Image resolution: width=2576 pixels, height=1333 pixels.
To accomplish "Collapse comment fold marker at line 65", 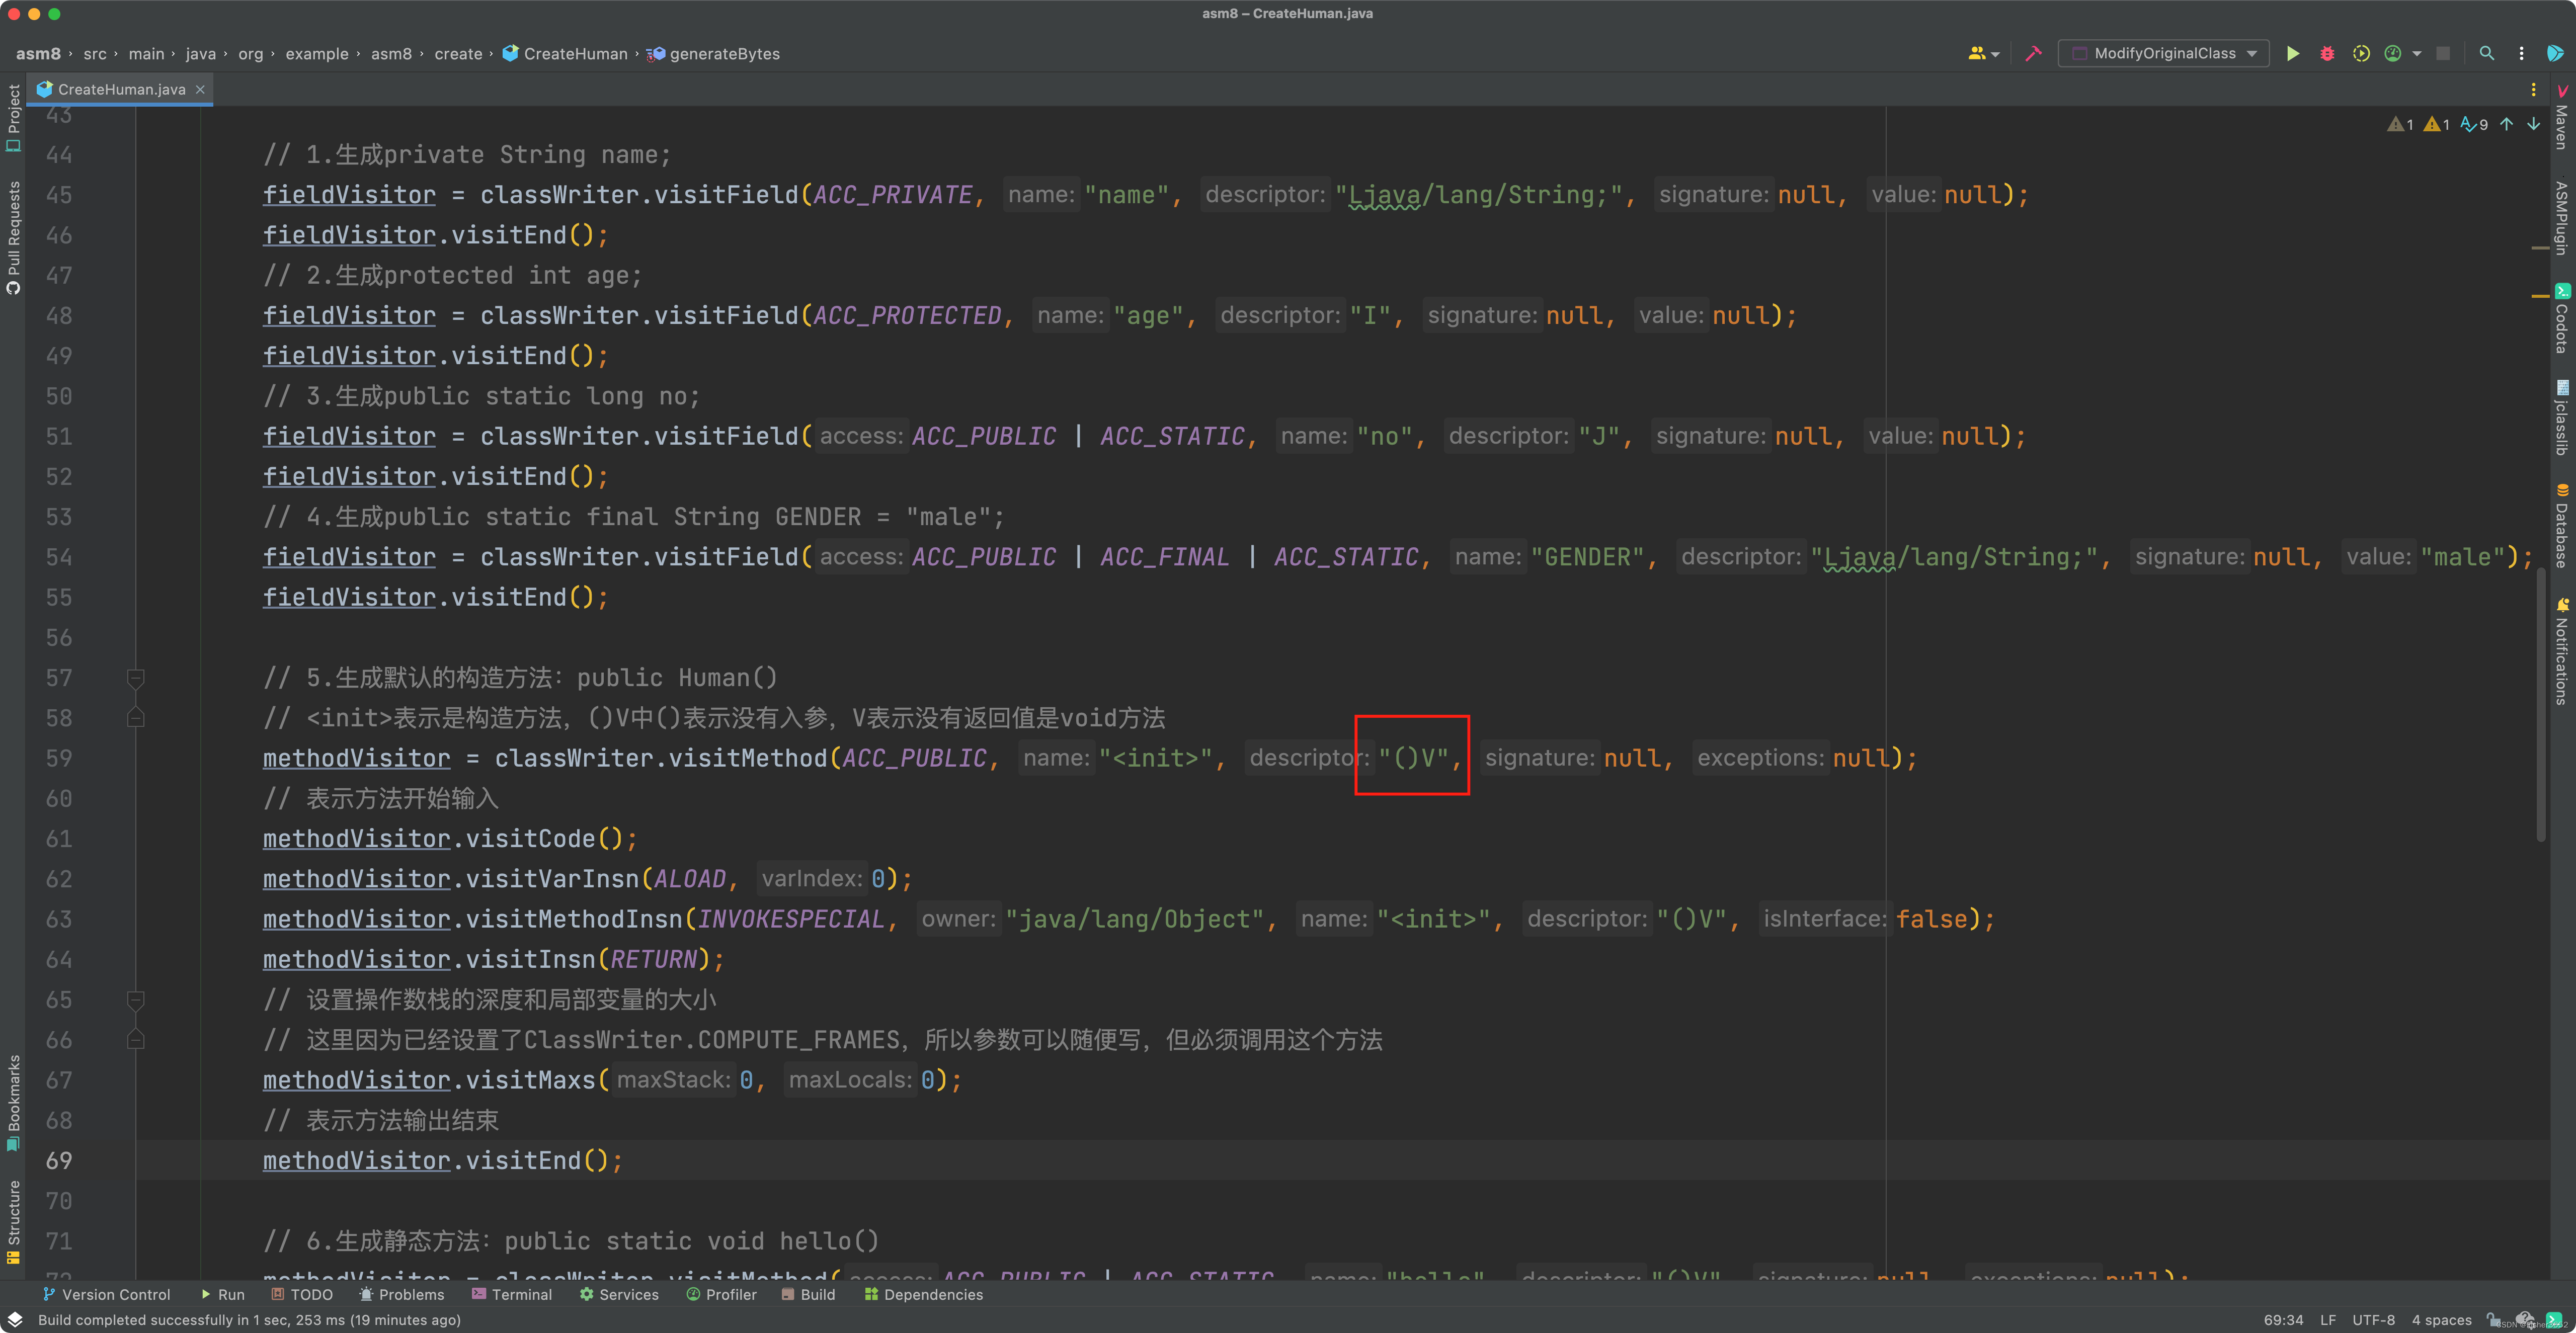I will [136, 1000].
